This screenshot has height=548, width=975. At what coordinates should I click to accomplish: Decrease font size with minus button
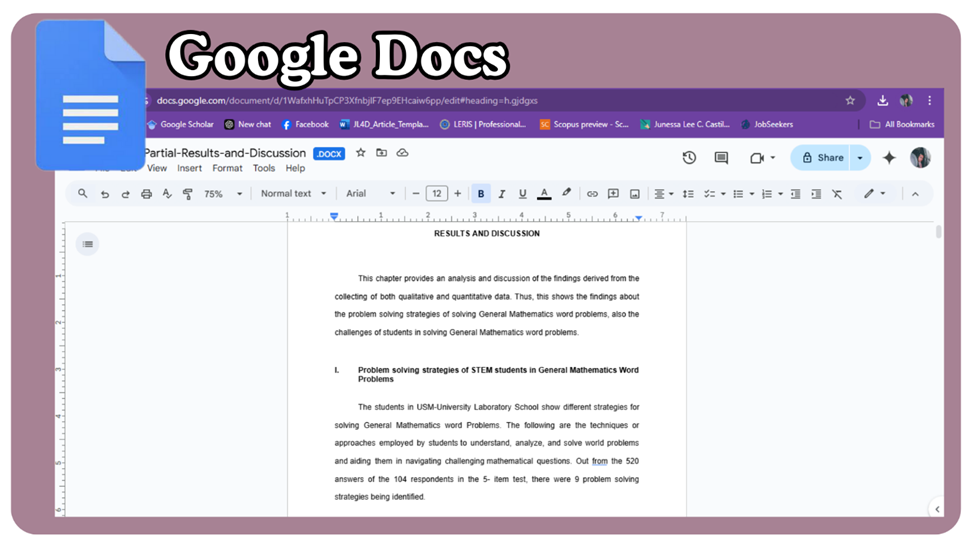416,193
